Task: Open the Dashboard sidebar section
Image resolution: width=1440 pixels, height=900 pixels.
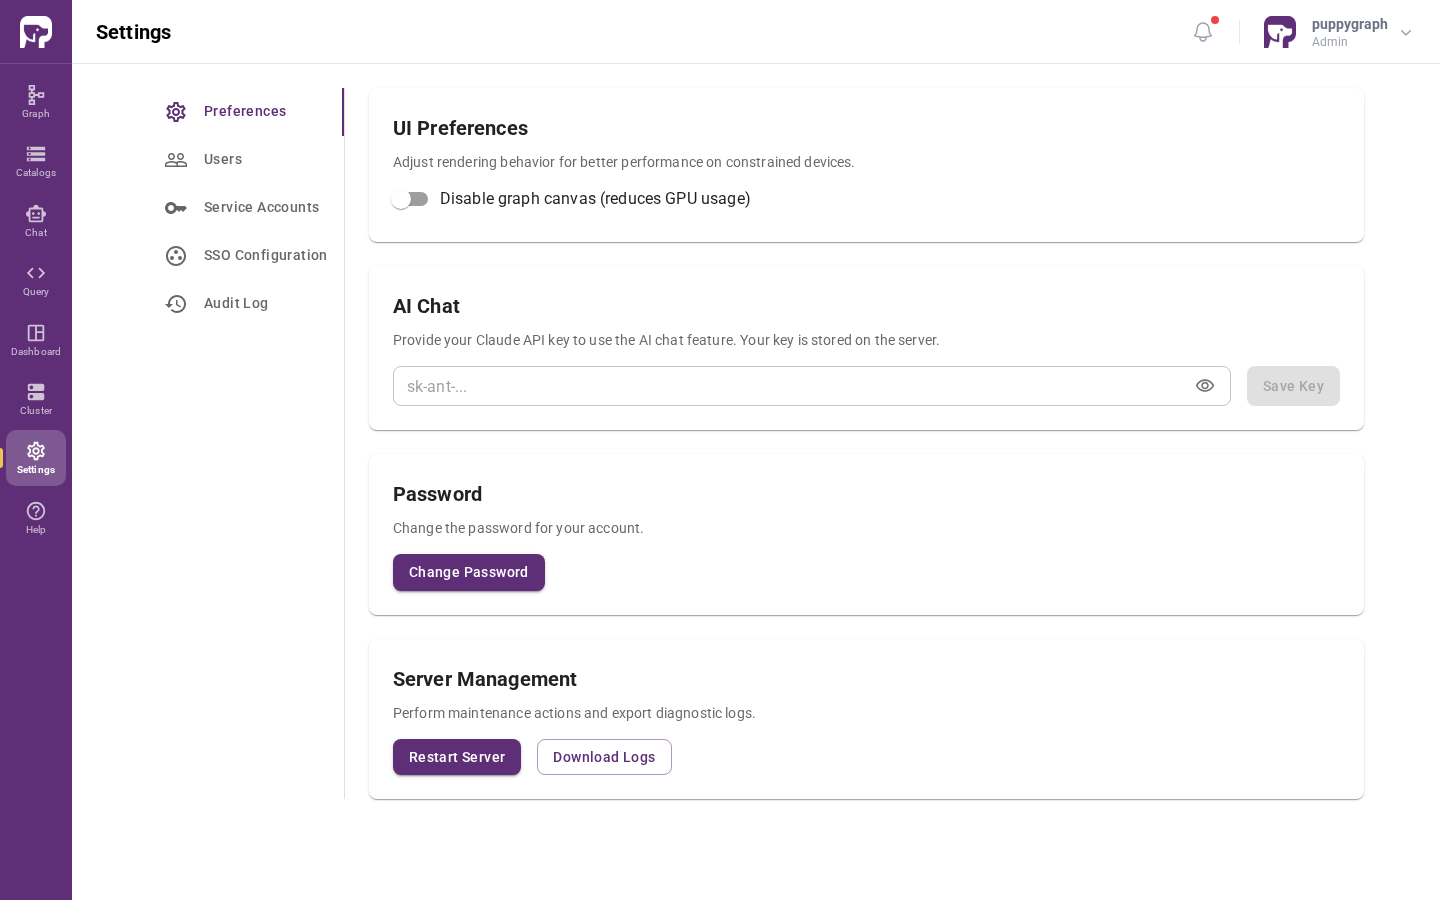Action: tap(36, 340)
